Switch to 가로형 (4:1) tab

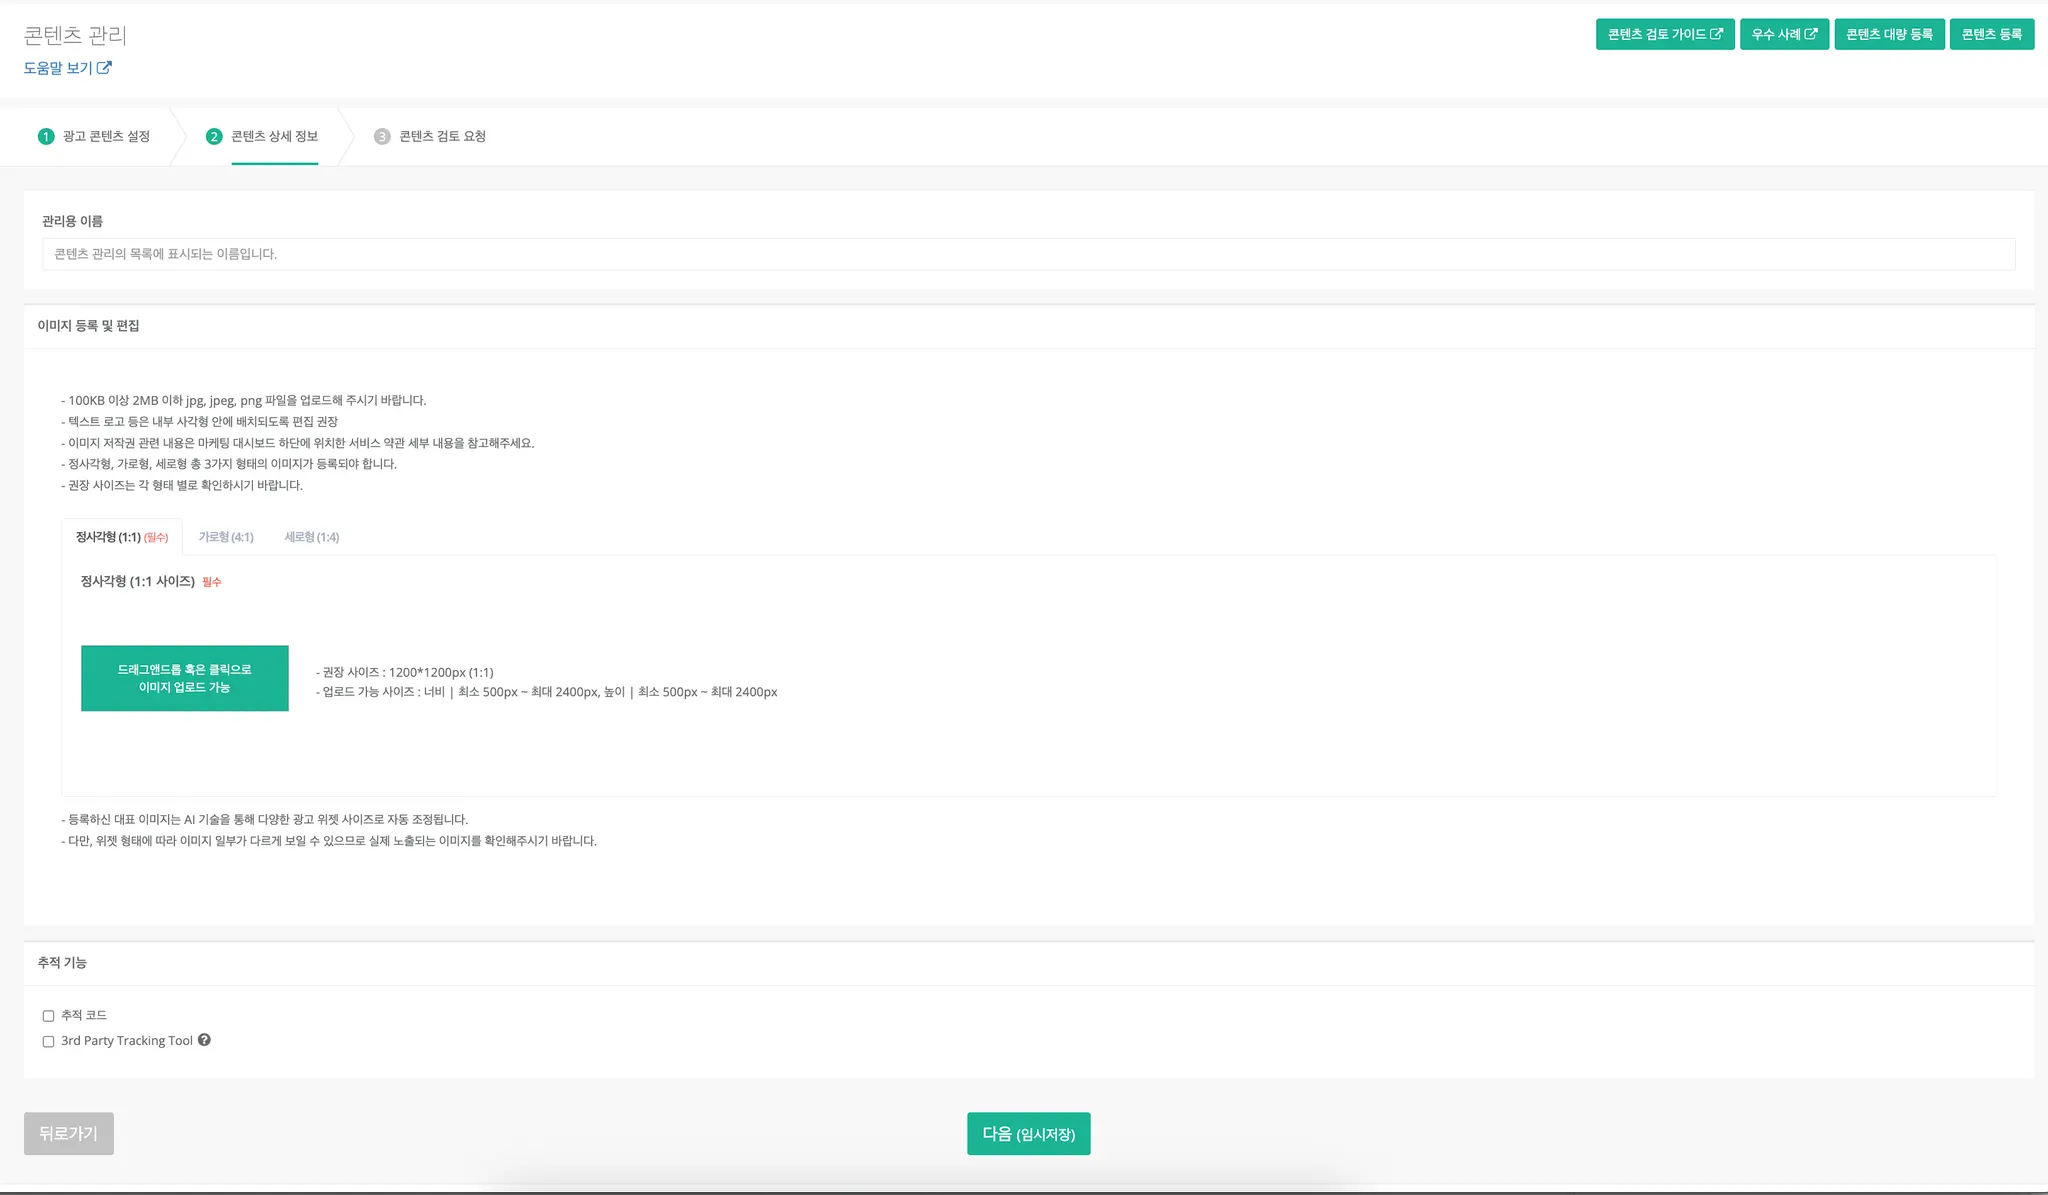click(x=226, y=537)
